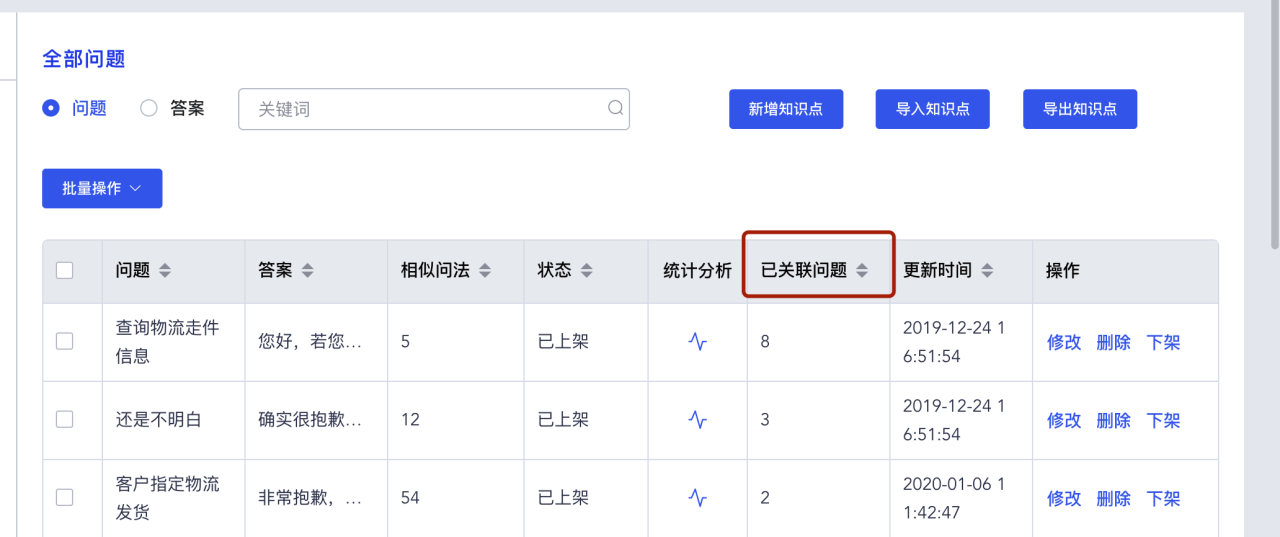Expand the 批量操作 dropdown
Viewport: 1280px width, 537px height.
[102, 188]
